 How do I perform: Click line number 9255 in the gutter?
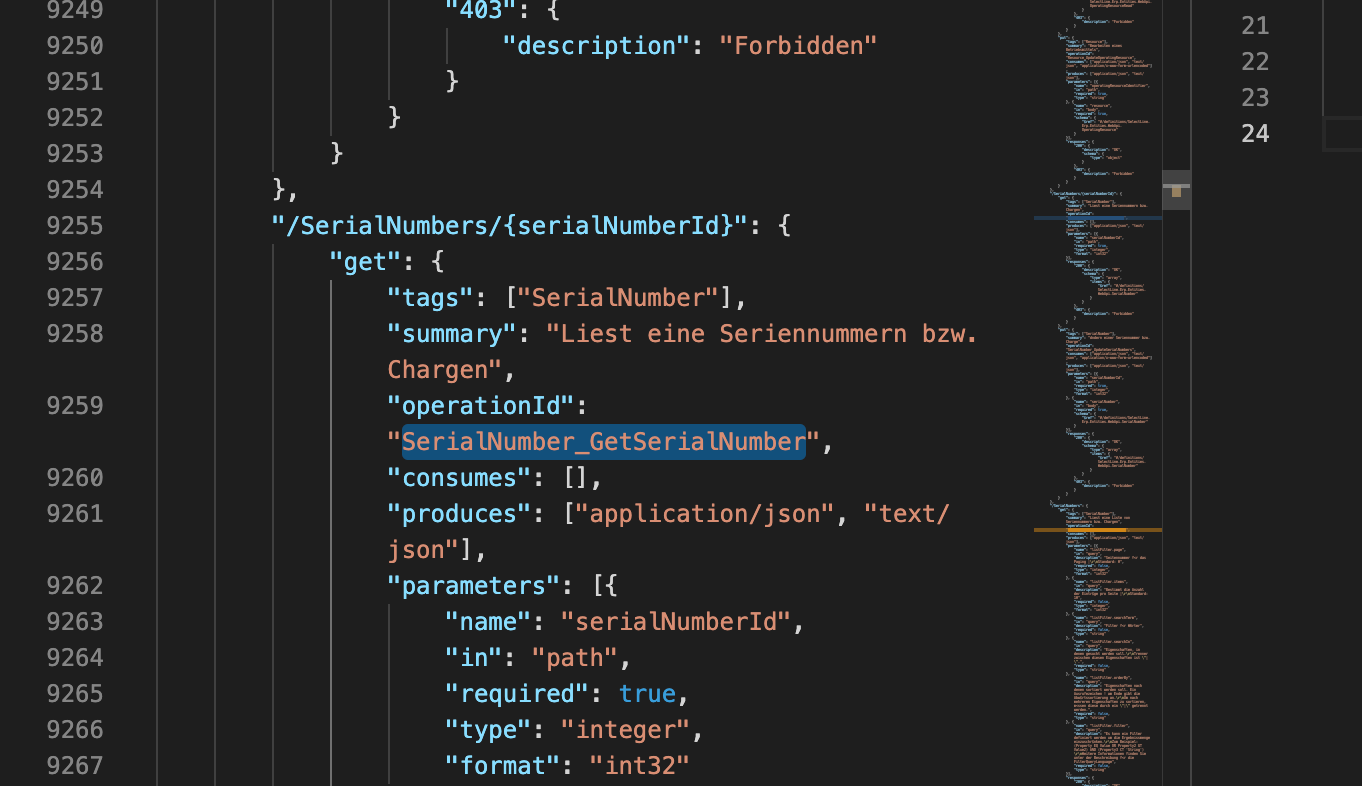[75, 225]
